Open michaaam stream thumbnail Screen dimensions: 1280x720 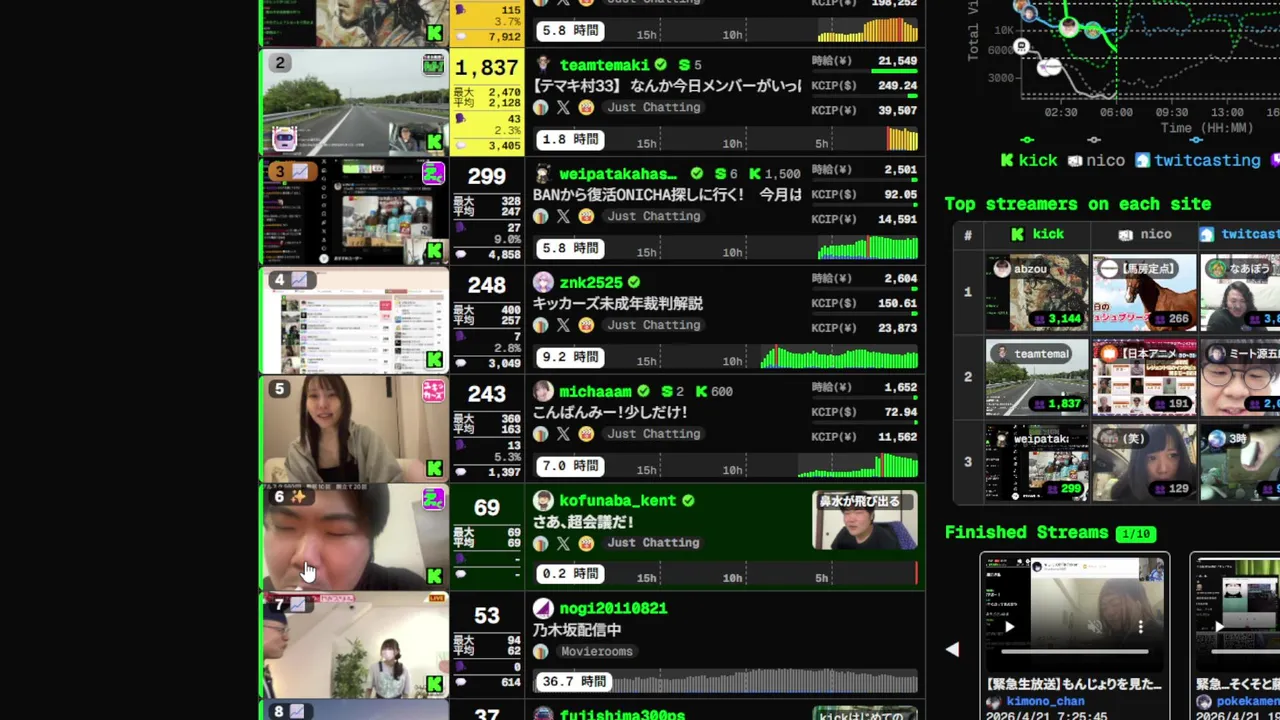(355, 430)
